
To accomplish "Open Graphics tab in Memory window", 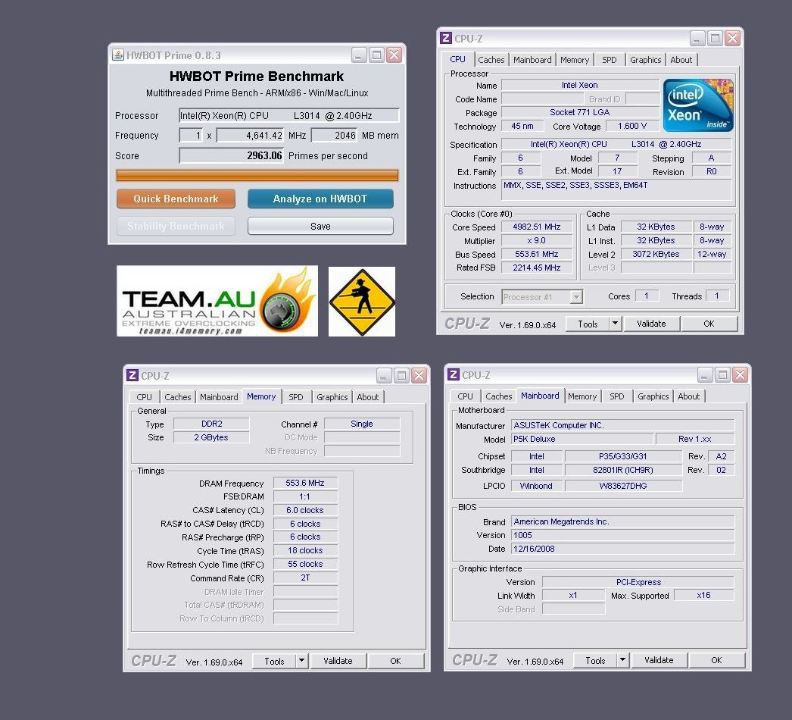I will (332, 397).
